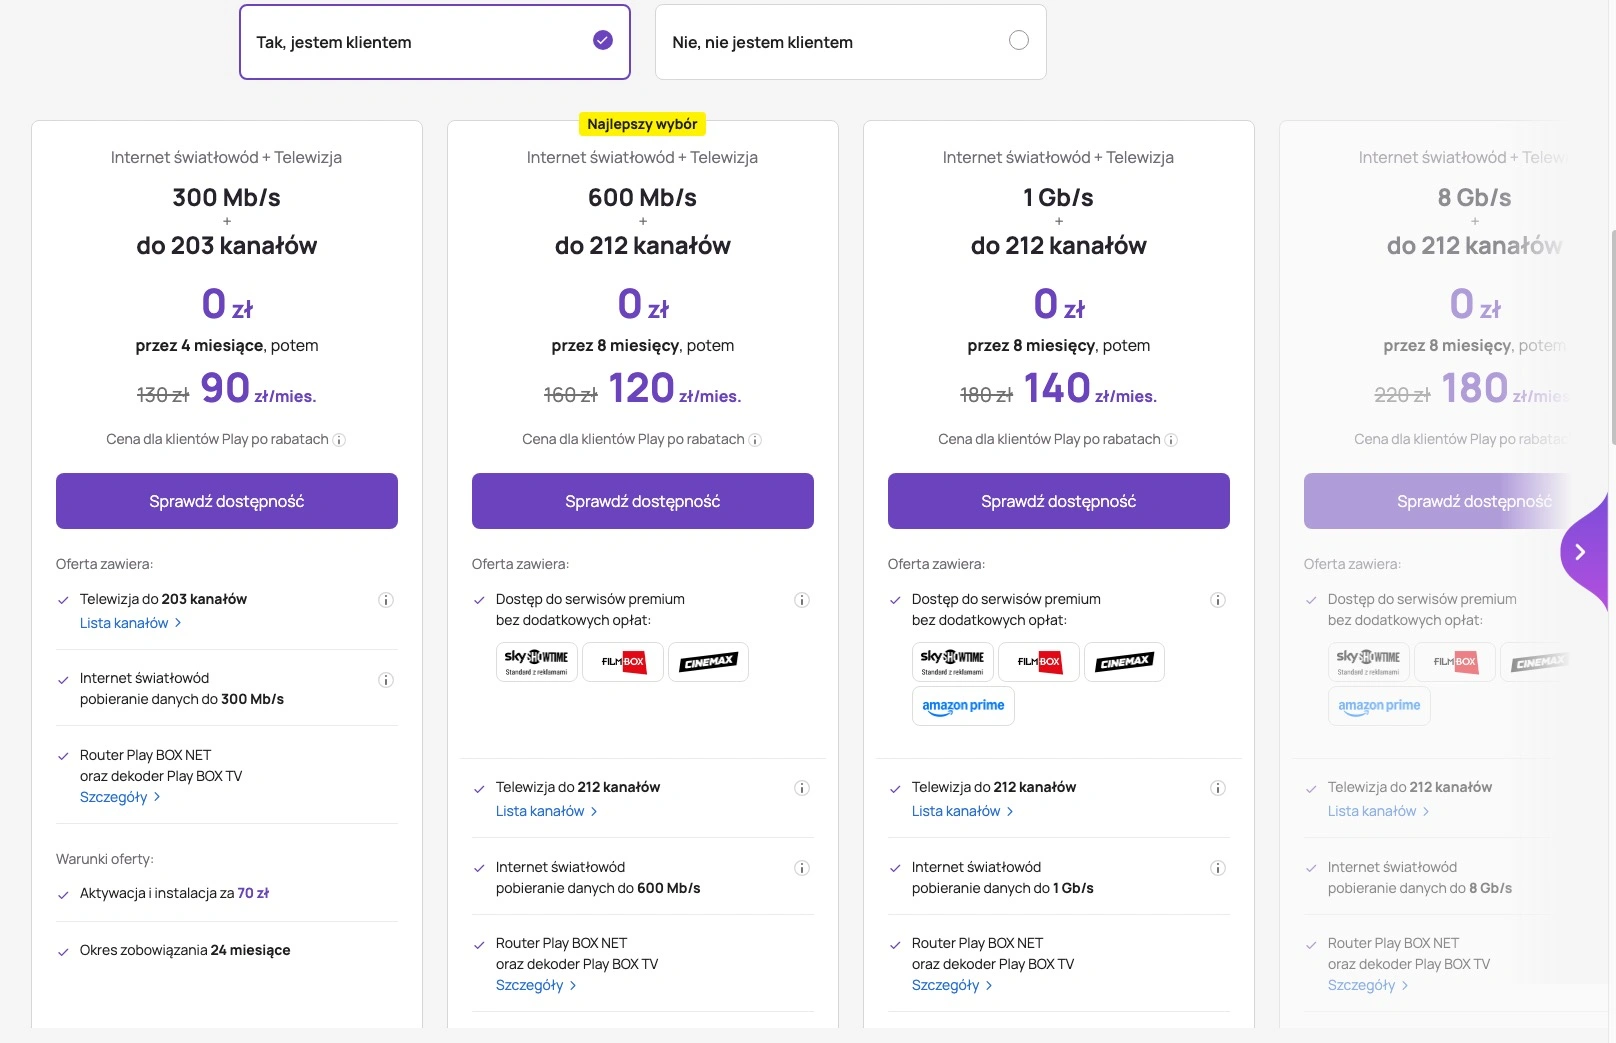The width and height of the screenshot is (1616, 1043).
Task: Select 'Nie, nie jestem klientem' radio button
Action: [1019, 40]
